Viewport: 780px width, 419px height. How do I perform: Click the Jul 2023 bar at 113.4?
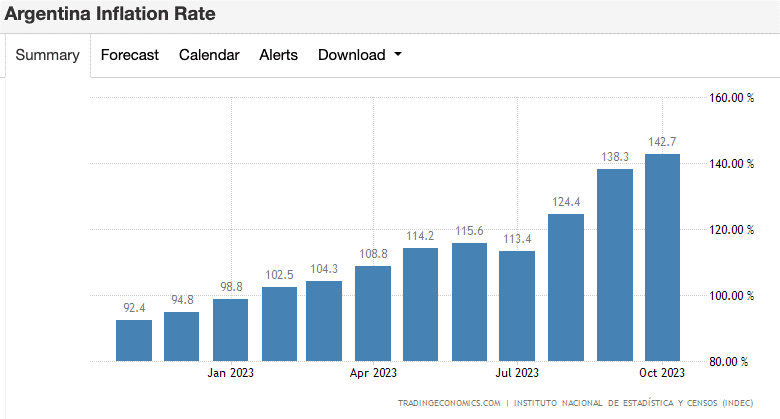pyautogui.click(x=517, y=306)
